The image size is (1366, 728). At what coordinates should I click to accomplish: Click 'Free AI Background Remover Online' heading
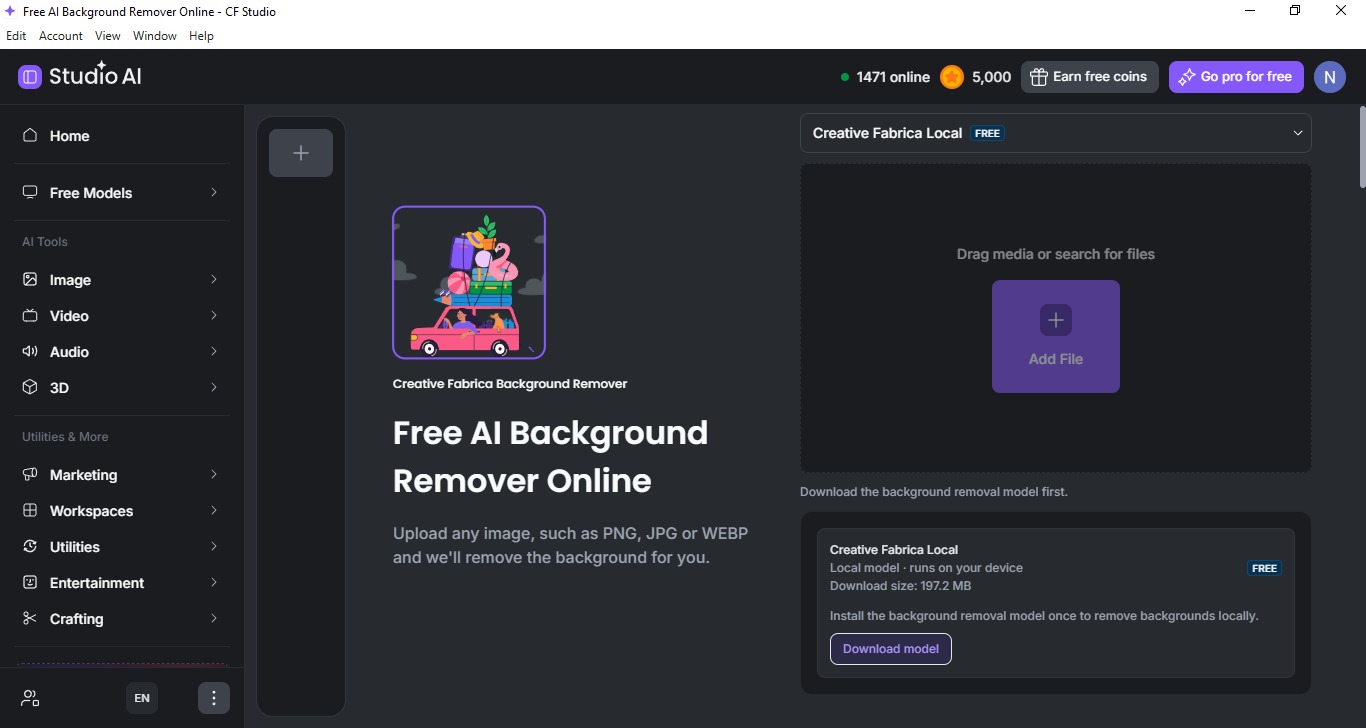point(550,457)
